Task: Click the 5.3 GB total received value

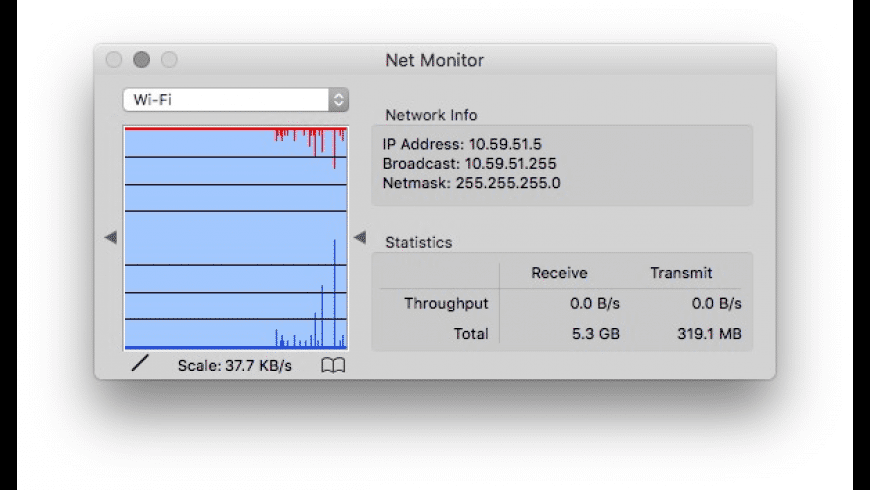Action: pos(597,334)
